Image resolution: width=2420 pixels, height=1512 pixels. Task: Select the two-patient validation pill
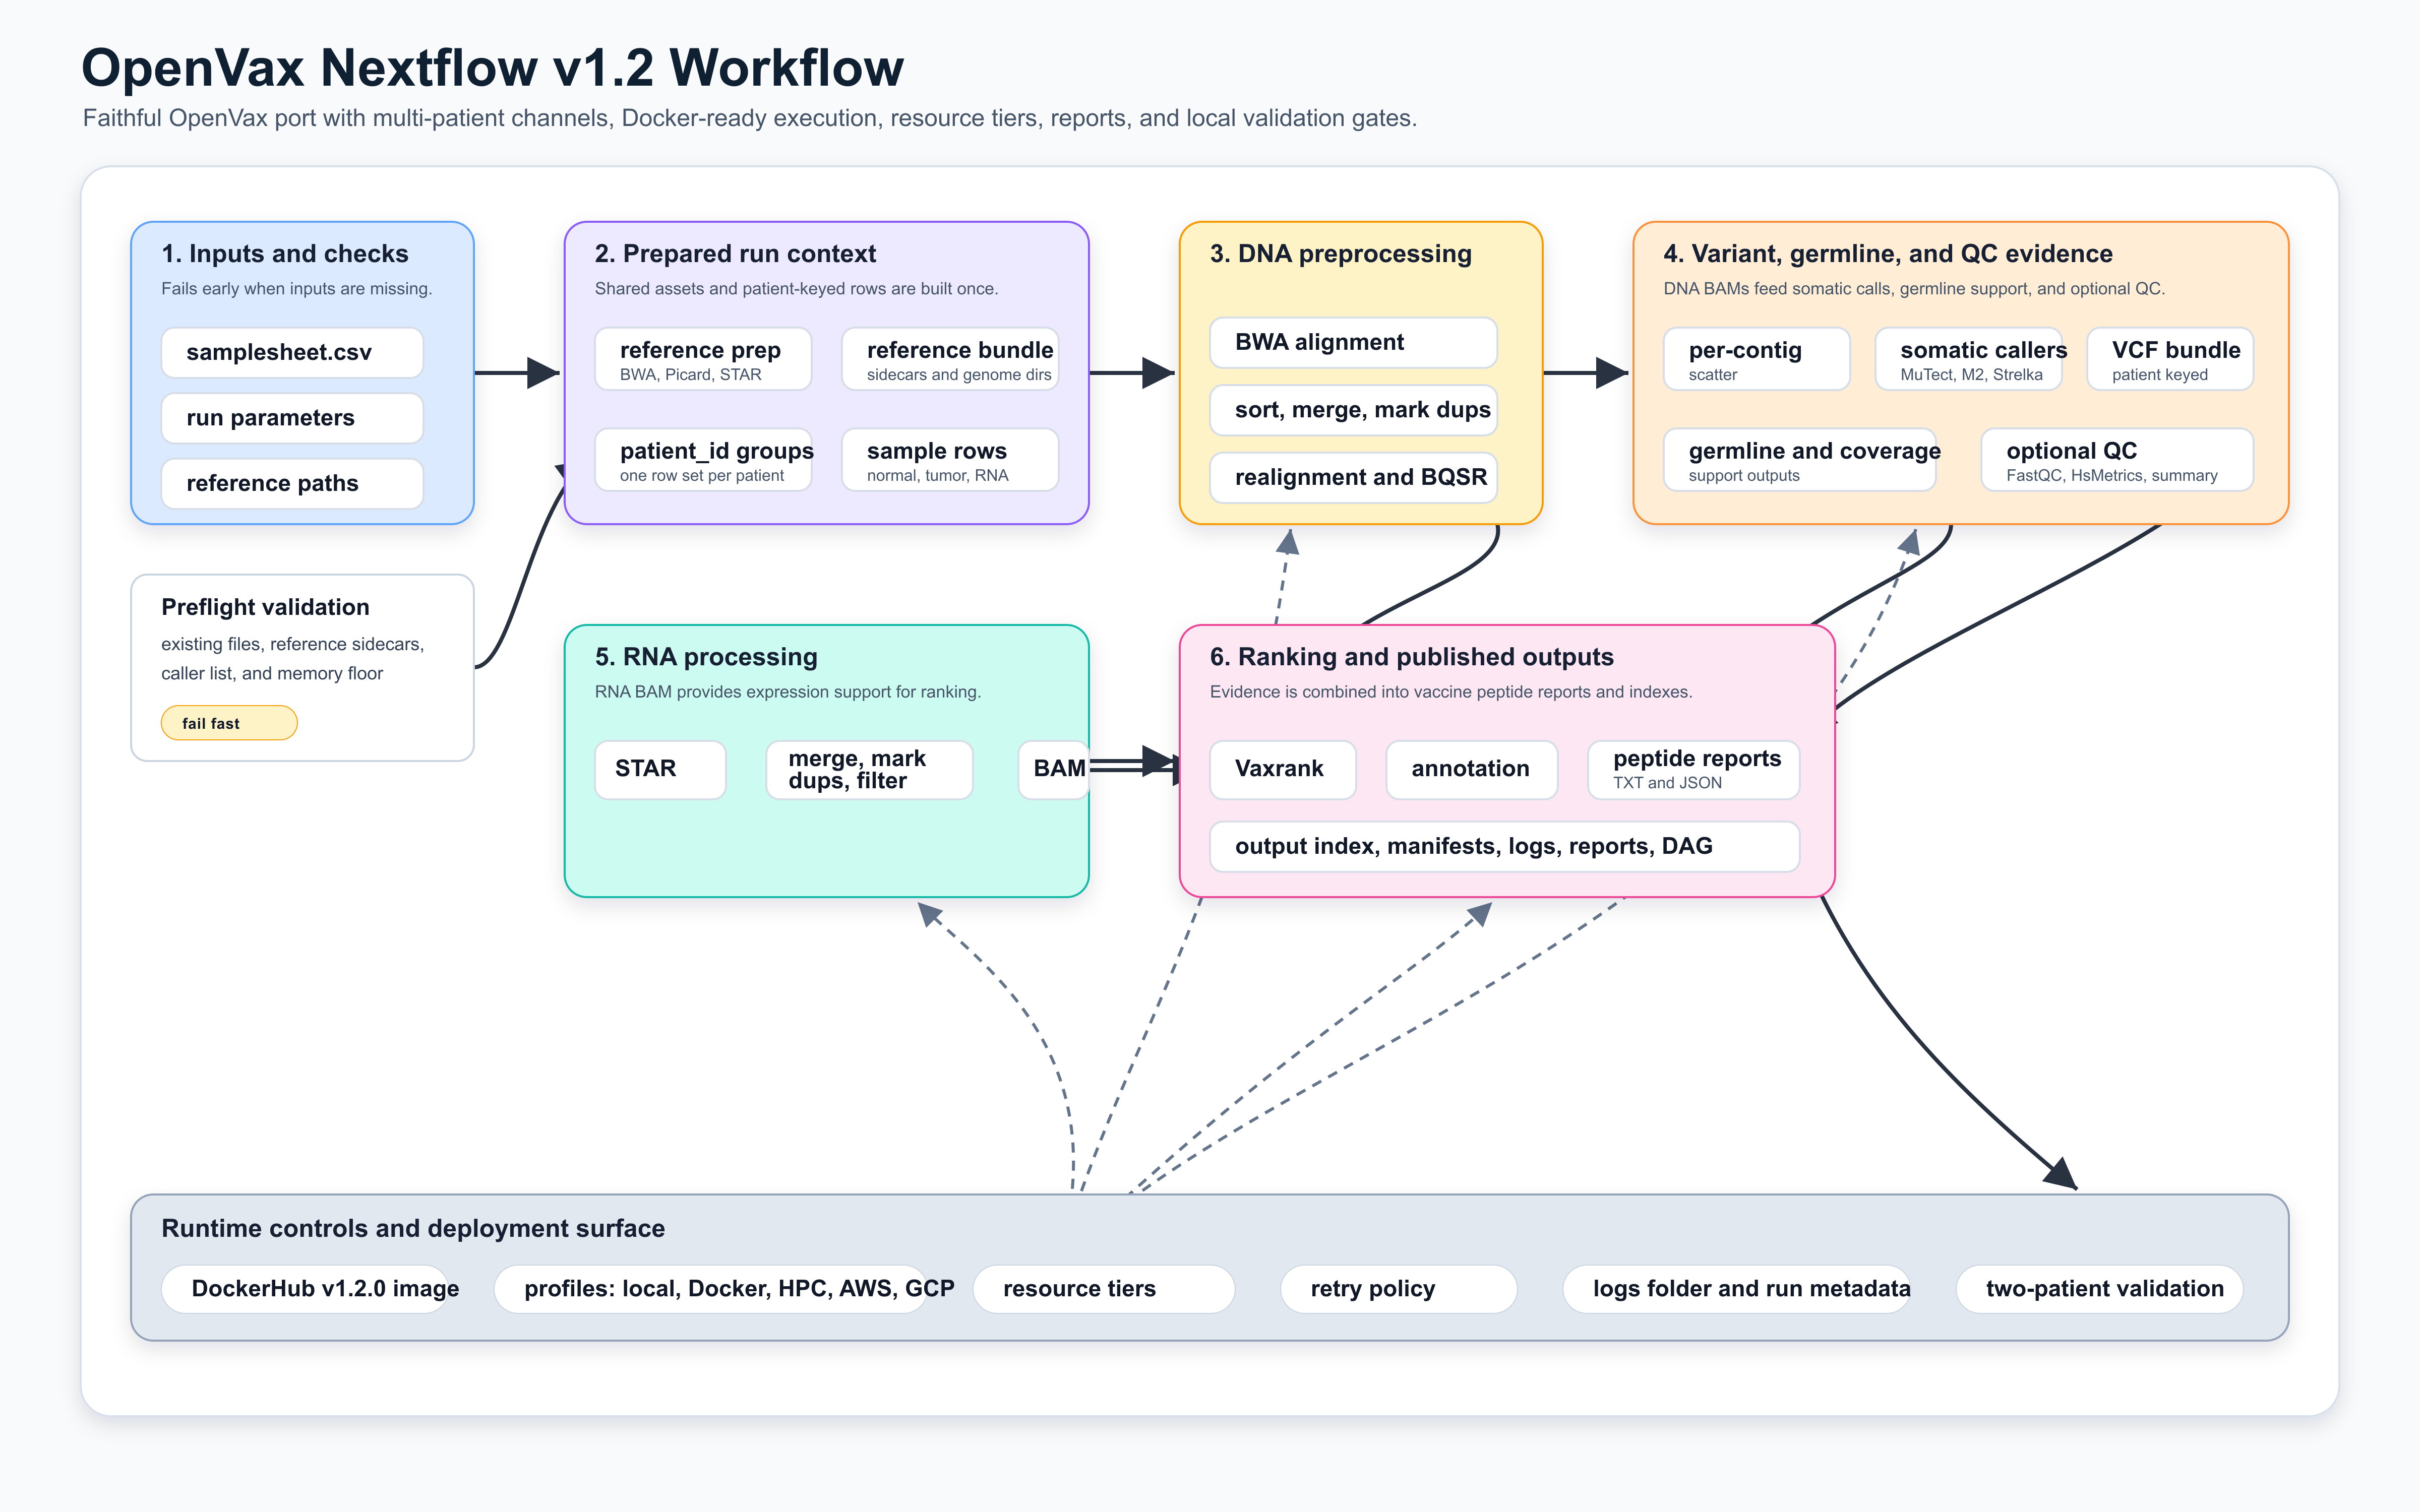coord(2100,1289)
